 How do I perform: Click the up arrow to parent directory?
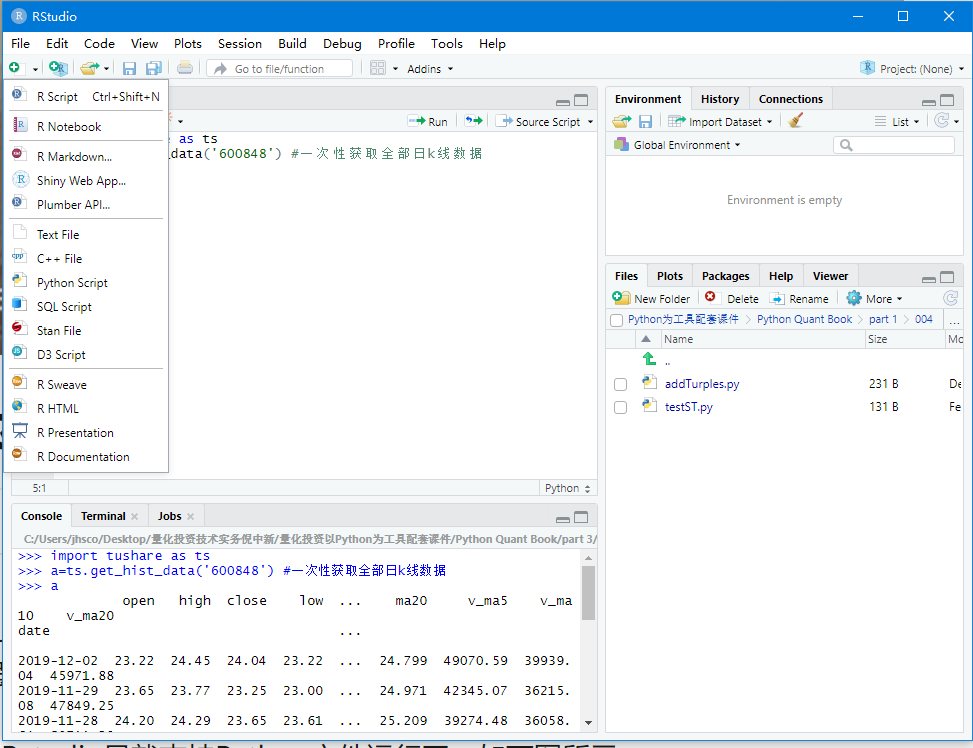649,359
